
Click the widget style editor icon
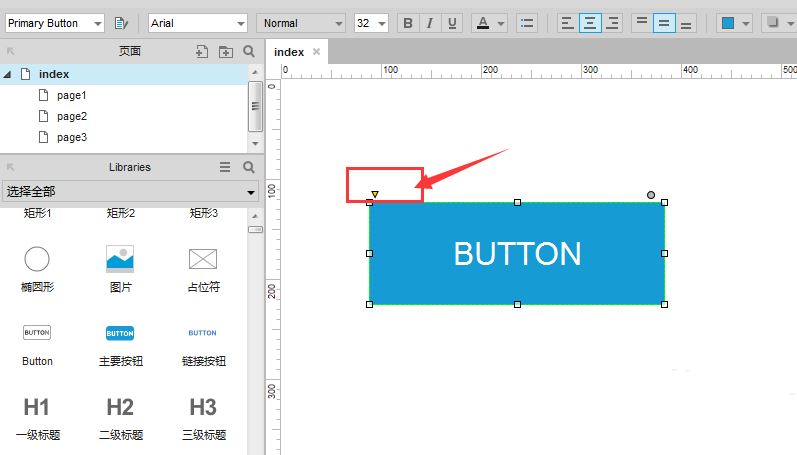pyautogui.click(x=121, y=23)
